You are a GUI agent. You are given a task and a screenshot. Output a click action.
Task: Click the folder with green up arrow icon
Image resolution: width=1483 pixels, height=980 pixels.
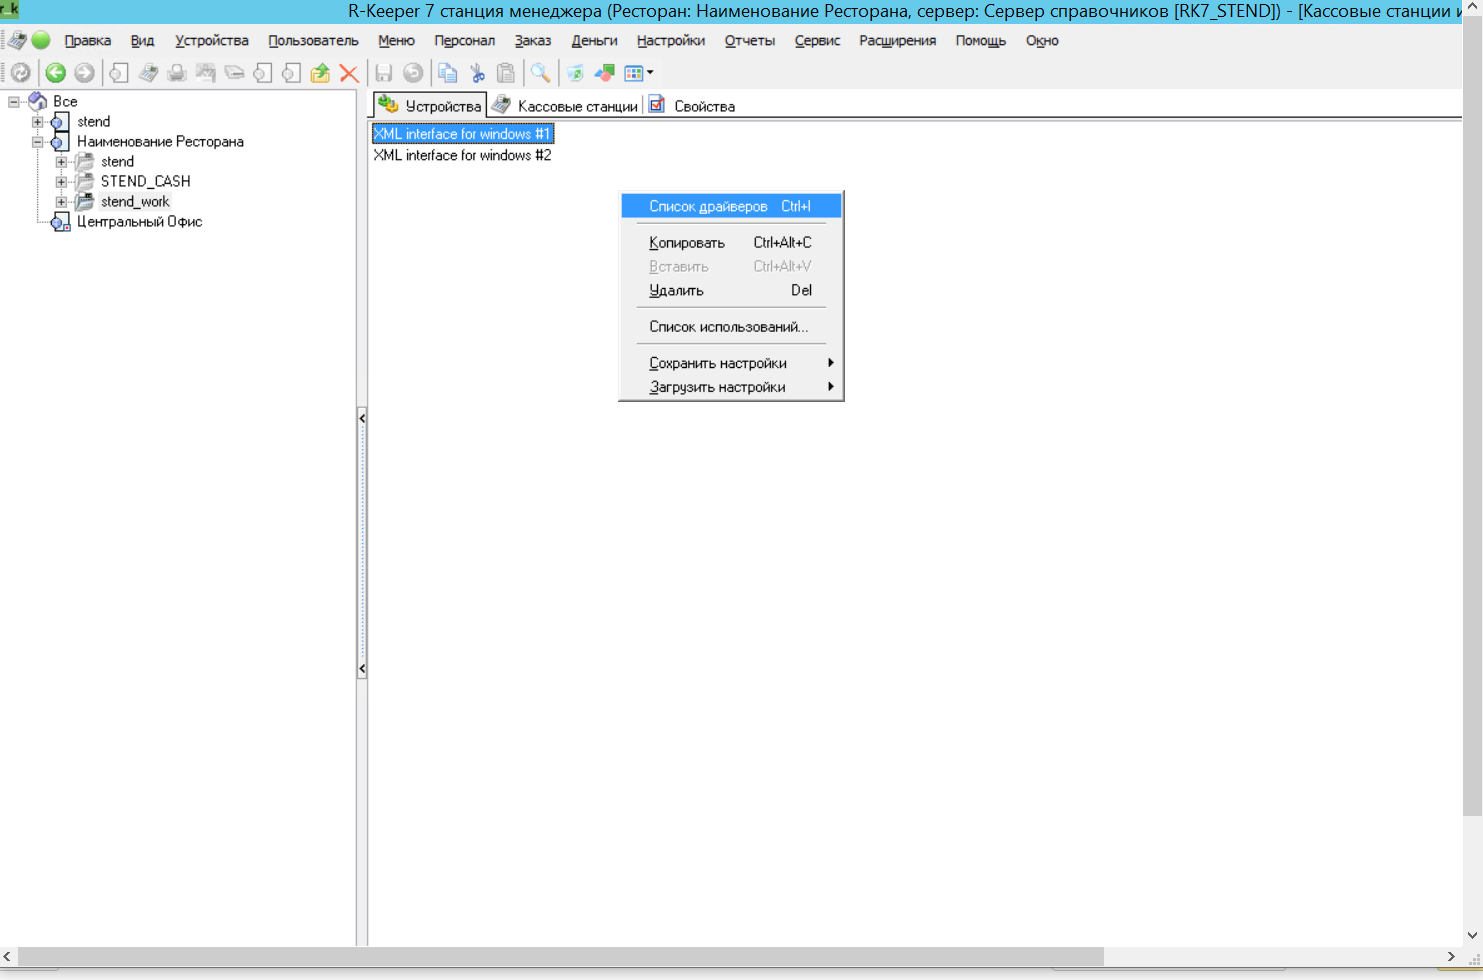[x=320, y=73]
